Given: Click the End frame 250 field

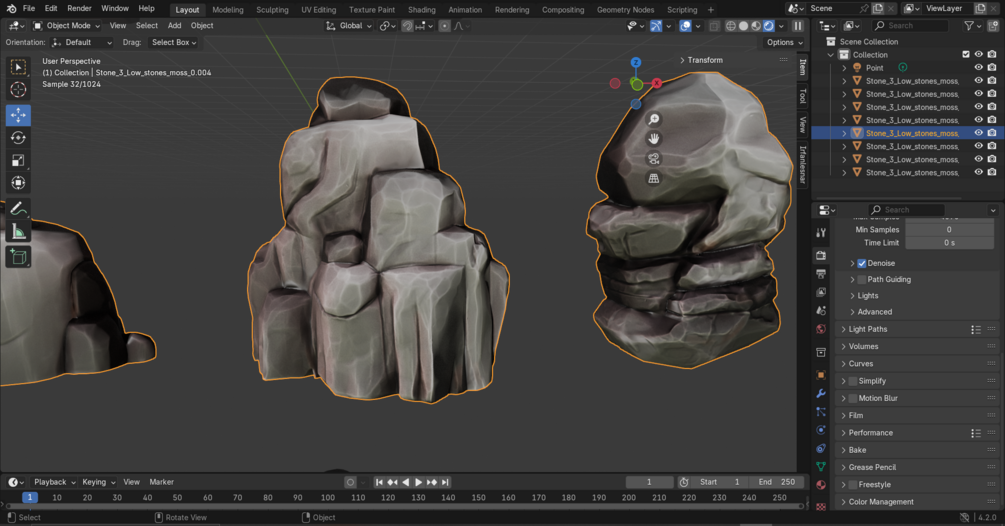Looking at the screenshot, I should (776, 482).
